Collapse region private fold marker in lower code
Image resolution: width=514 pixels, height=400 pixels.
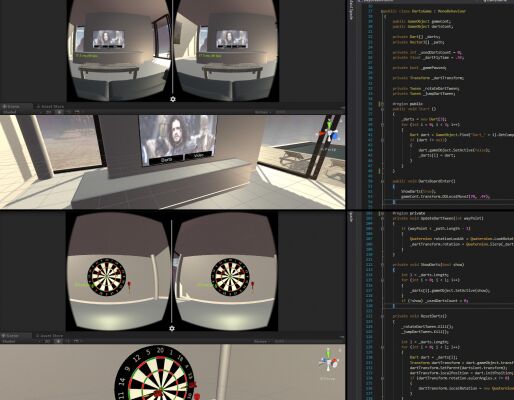(x=382, y=213)
